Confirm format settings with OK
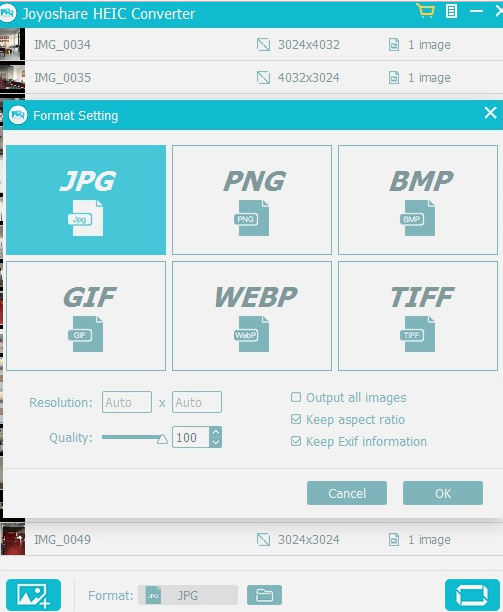The width and height of the screenshot is (503, 612). (443, 493)
